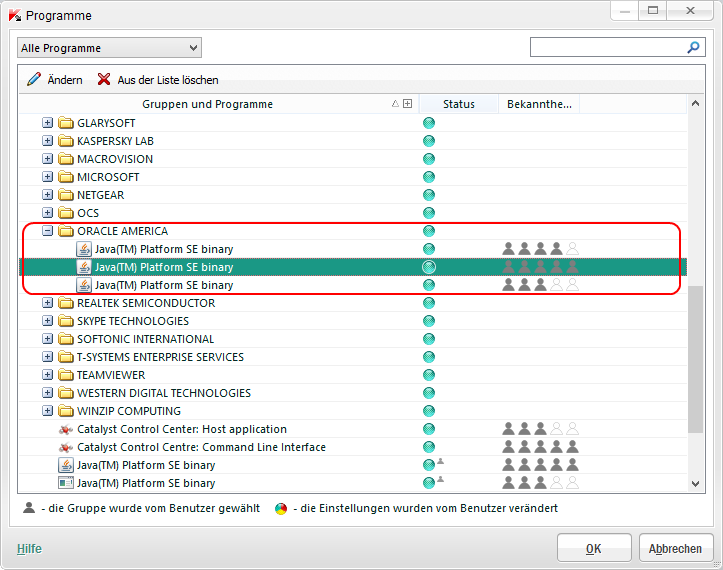Collapse the ORACLE AMERICA group
723x570 pixels.
coord(47,231)
